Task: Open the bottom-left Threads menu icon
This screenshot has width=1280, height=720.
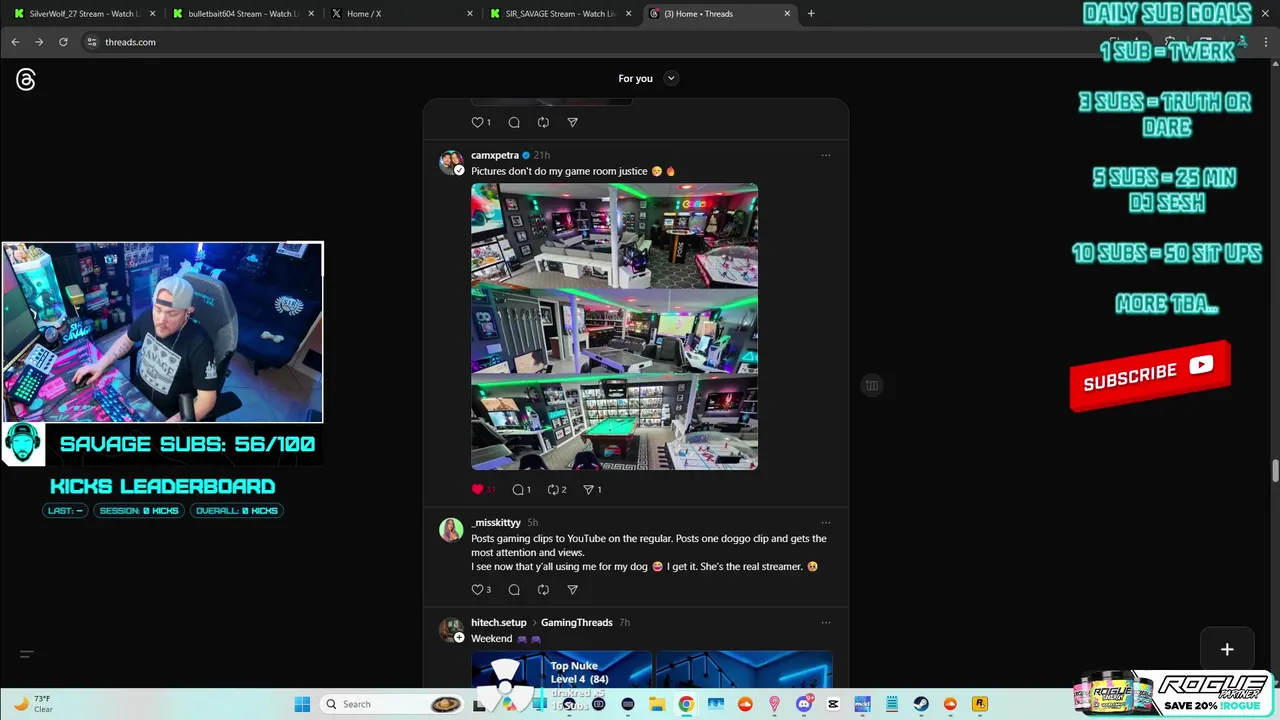Action: pyautogui.click(x=27, y=654)
